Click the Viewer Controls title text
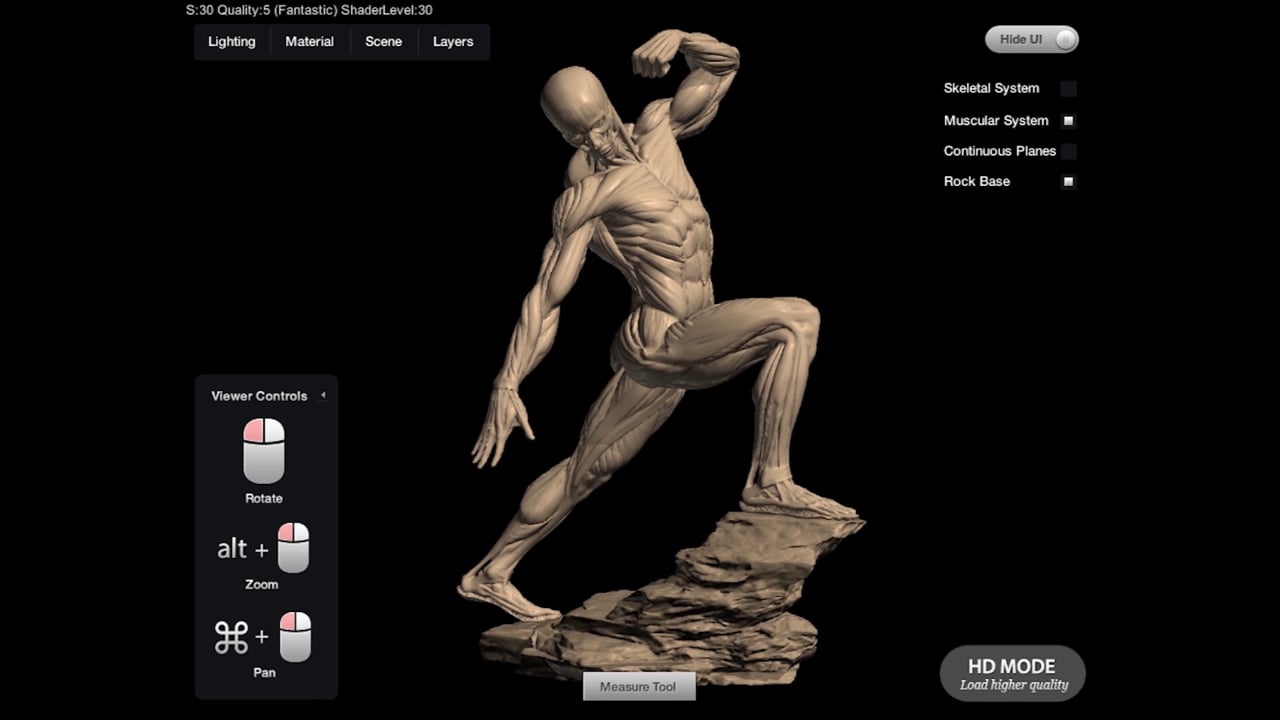1280x720 pixels. coord(259,396)
